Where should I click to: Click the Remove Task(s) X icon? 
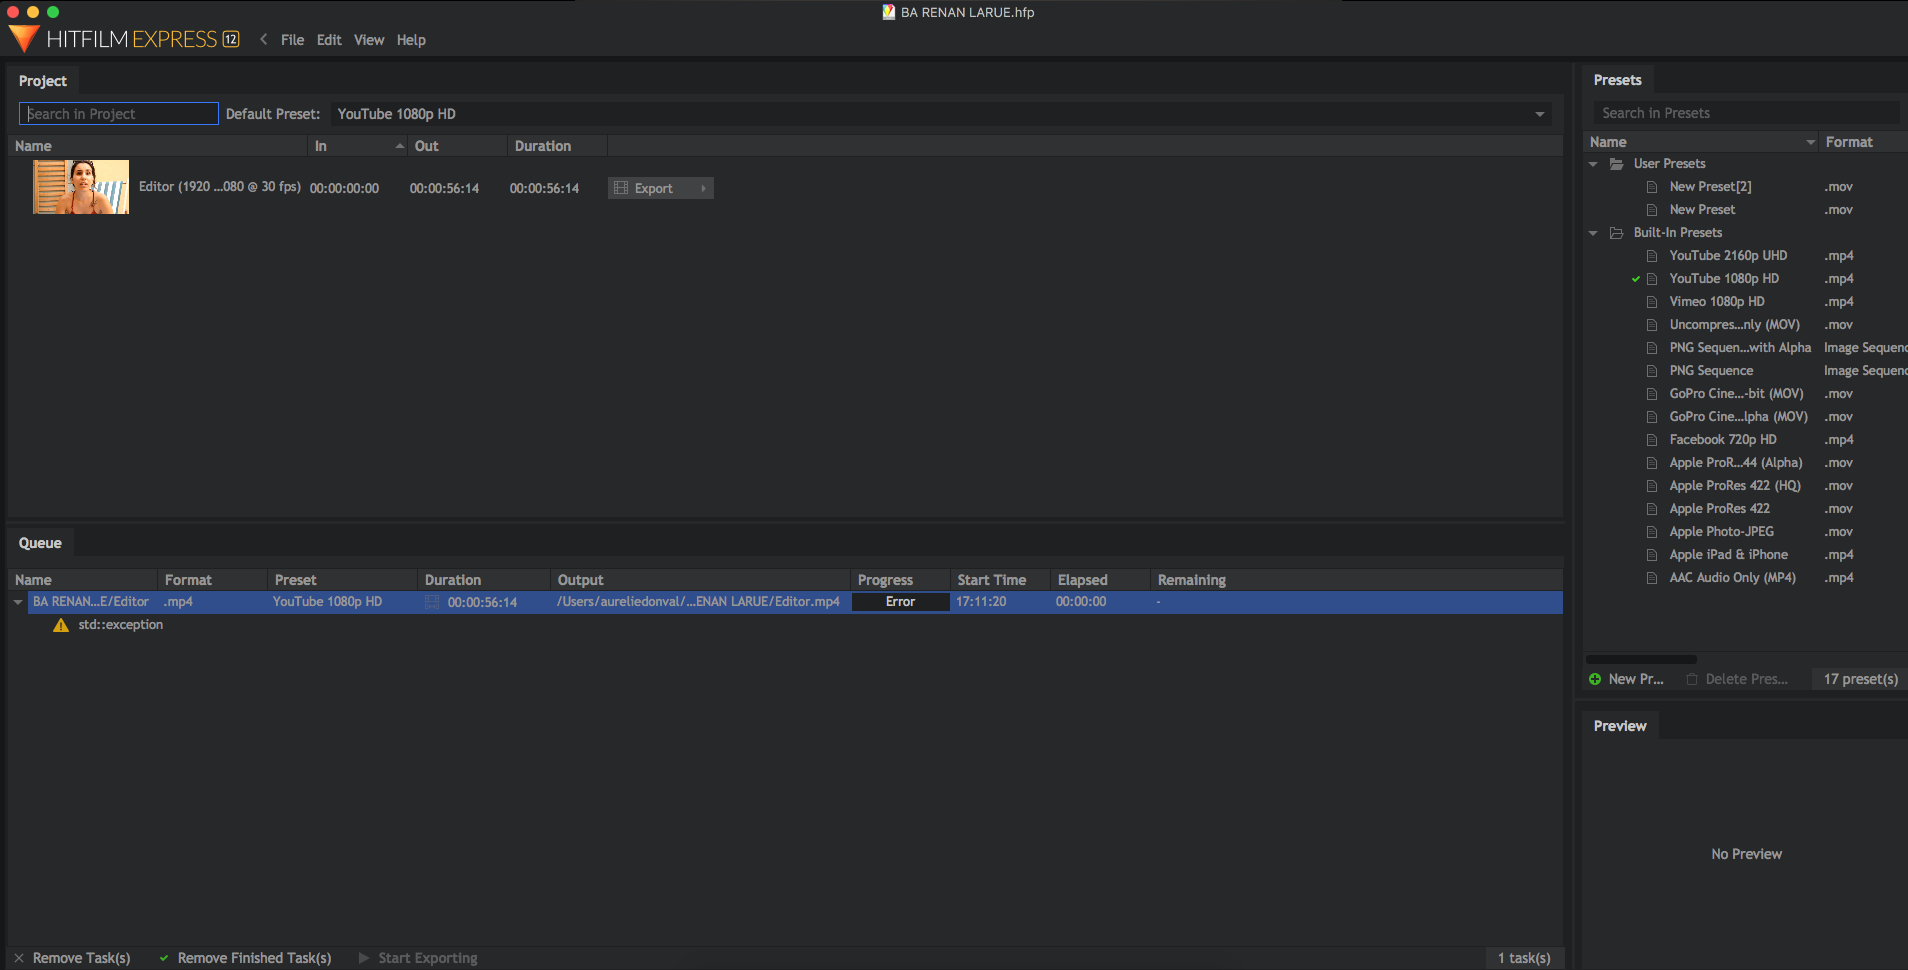19,958
